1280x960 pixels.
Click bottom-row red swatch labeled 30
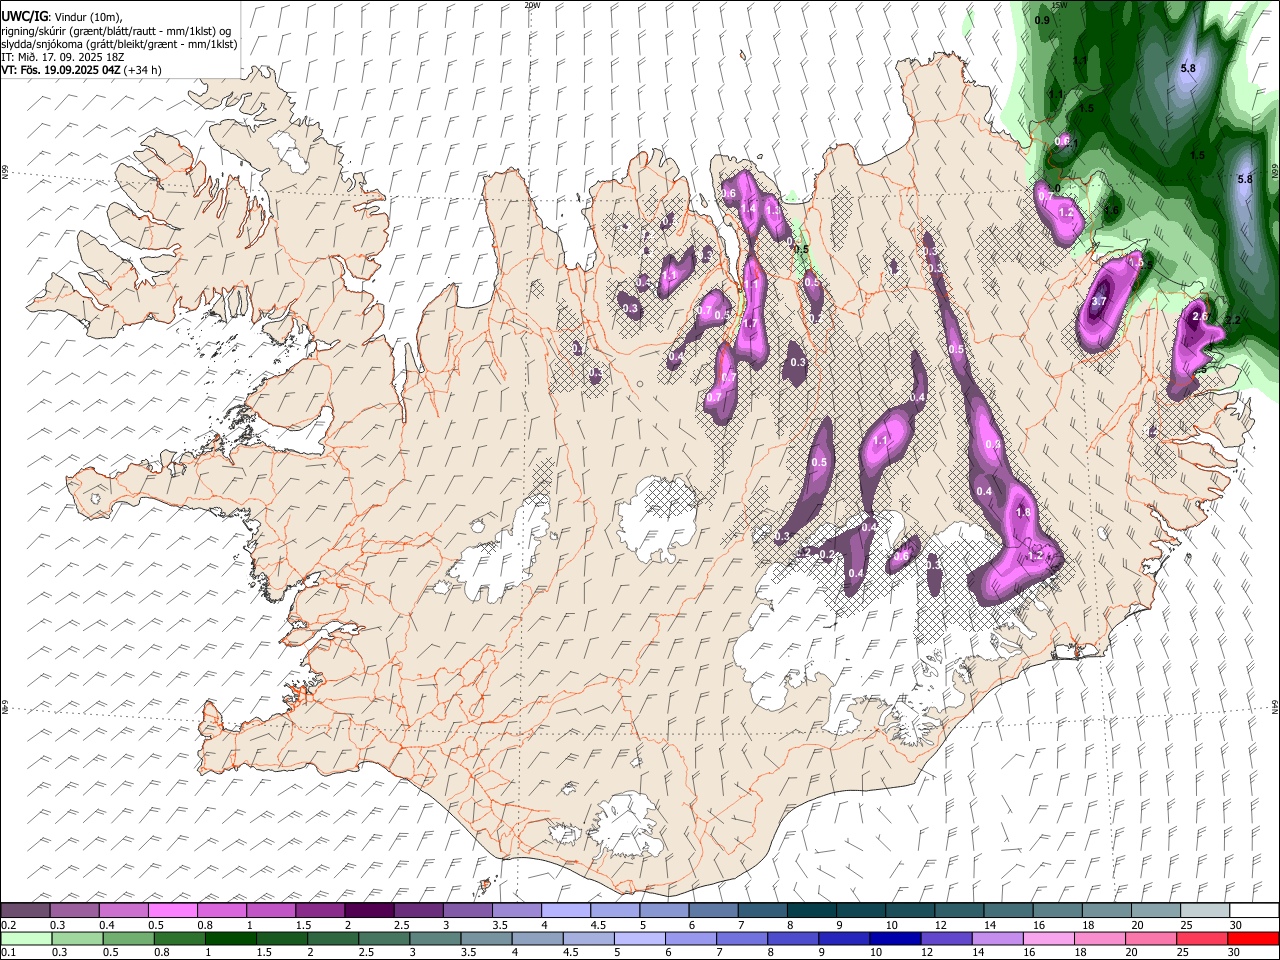[1254, 938]
